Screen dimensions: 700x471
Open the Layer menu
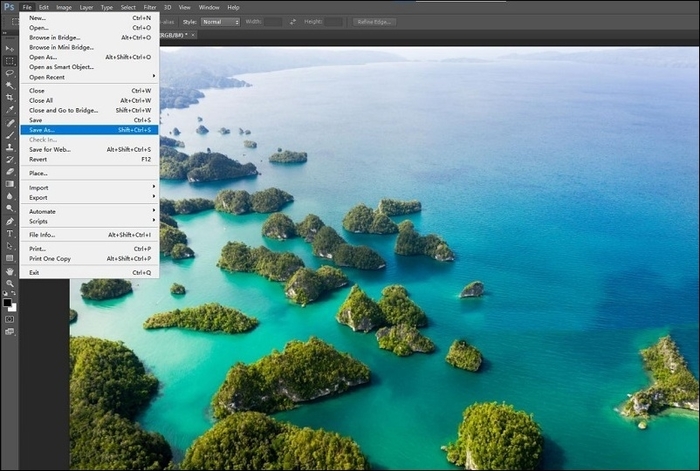point(87,7)
